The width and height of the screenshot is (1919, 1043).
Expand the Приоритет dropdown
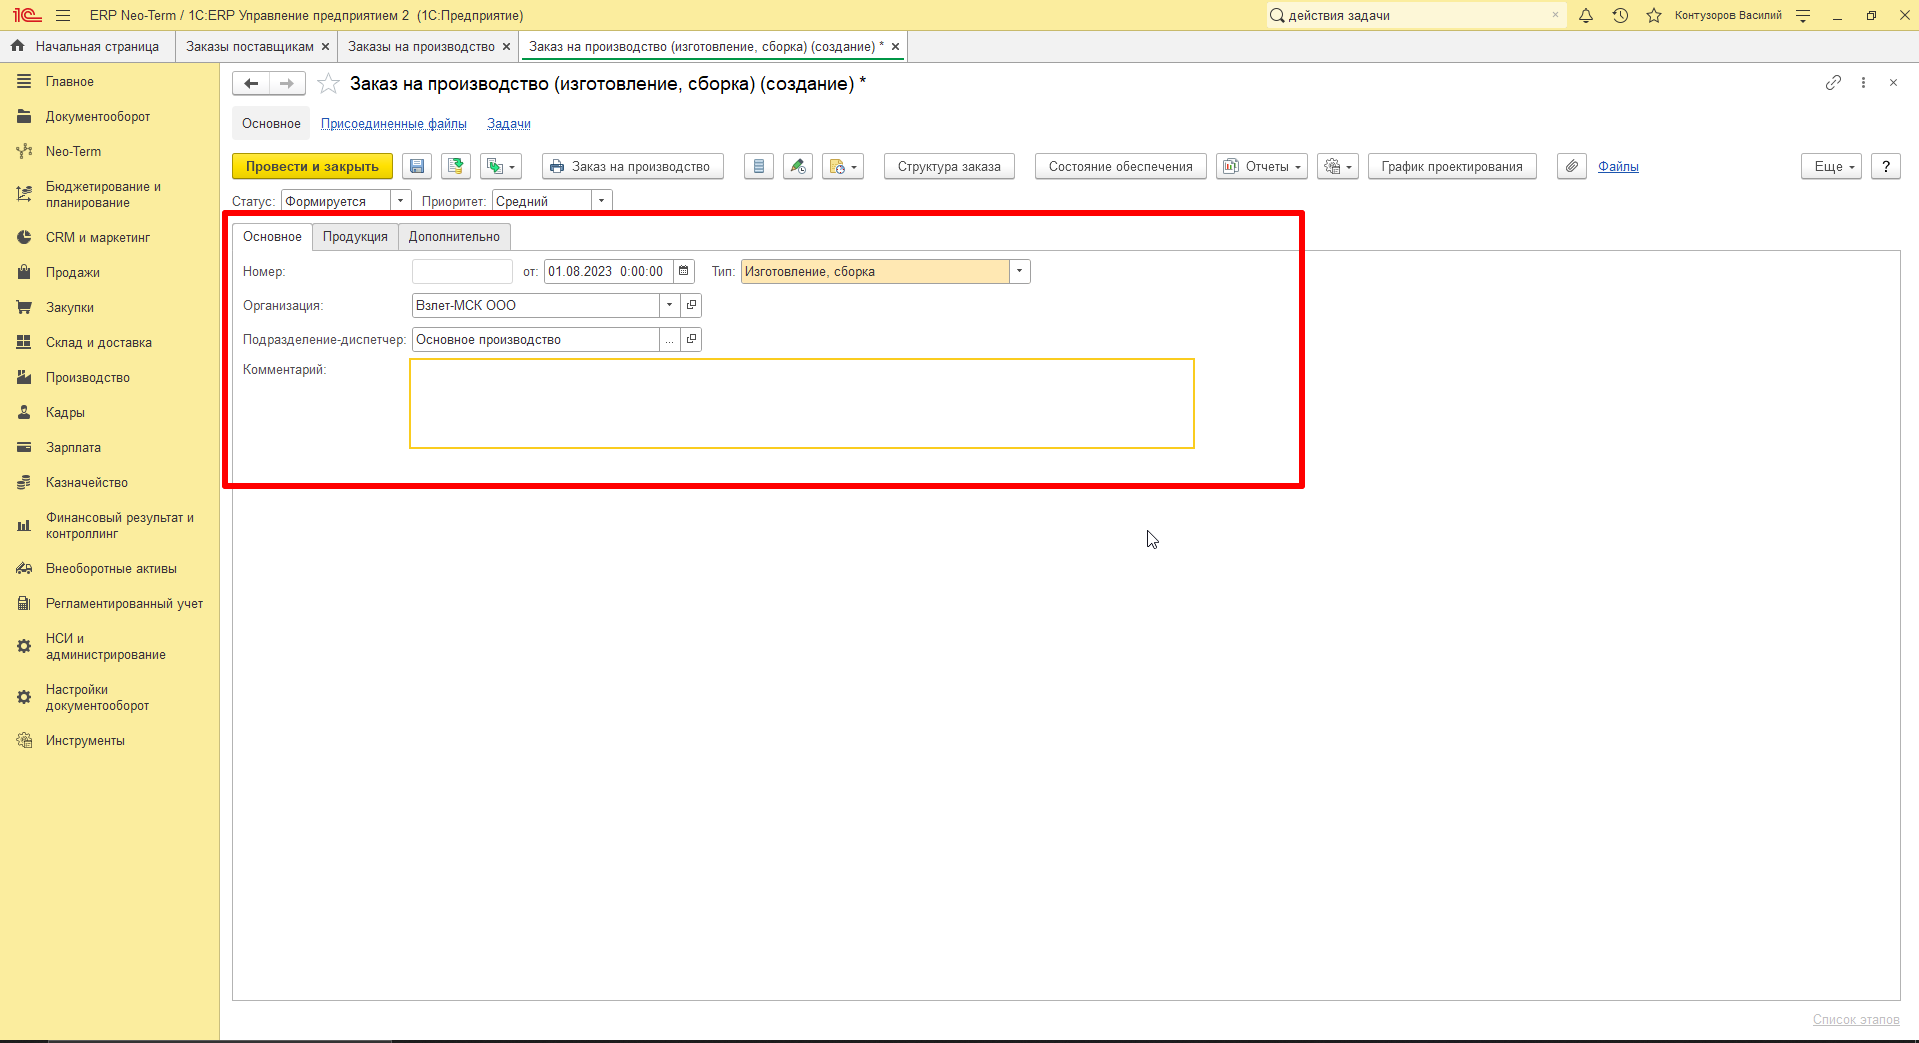coord(601,201)
